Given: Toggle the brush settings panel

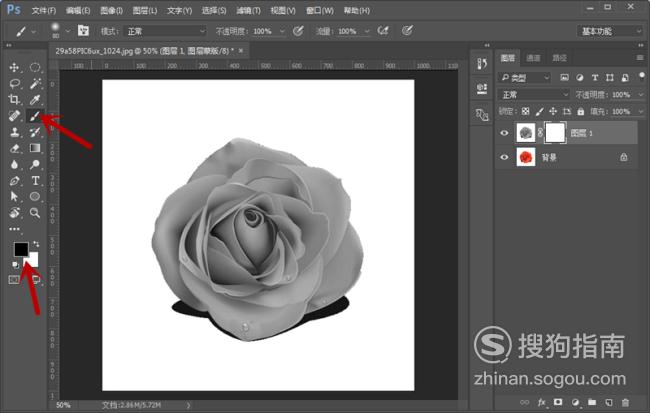Looking at the screenshot, I should (x=83, y=31).
